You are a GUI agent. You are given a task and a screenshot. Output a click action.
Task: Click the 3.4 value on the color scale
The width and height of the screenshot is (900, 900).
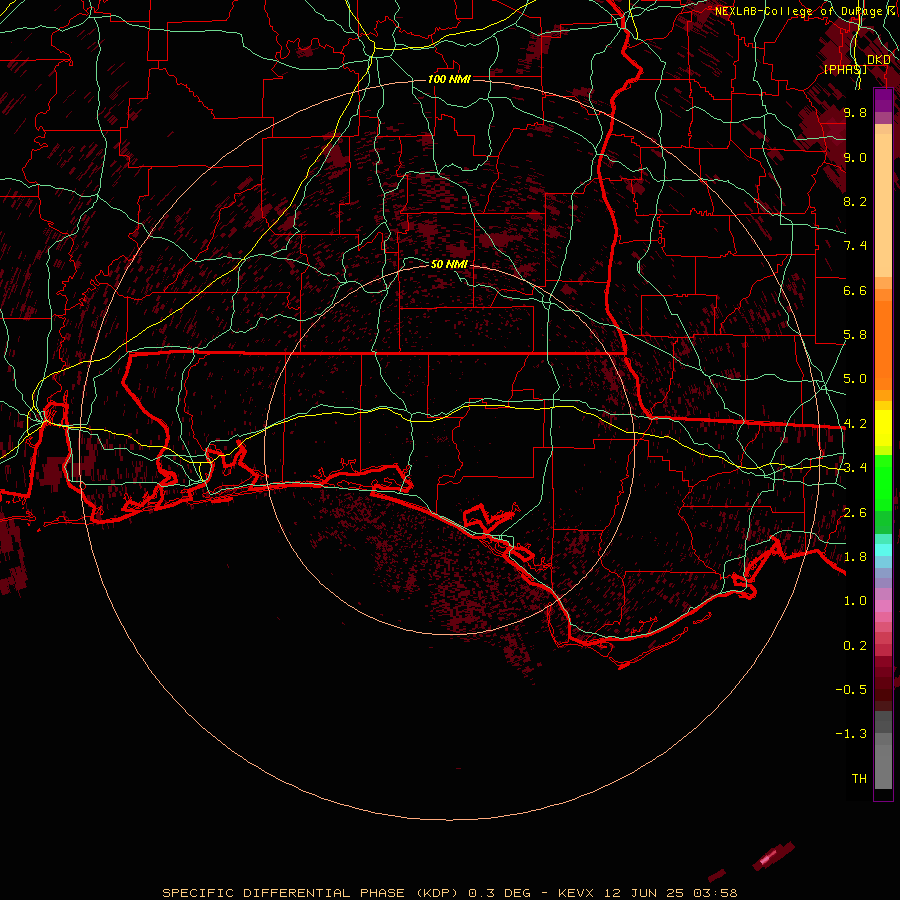855,468
